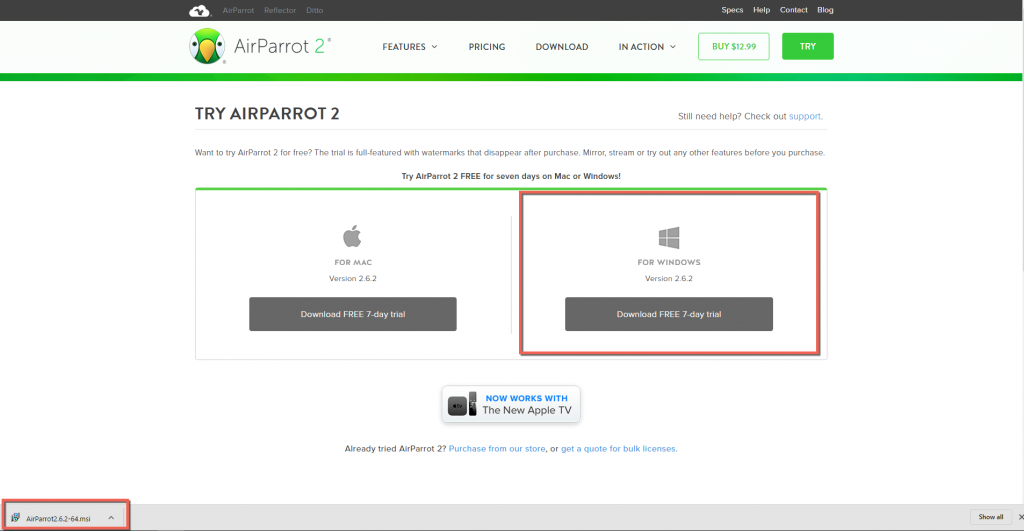1024x531 pixels.
Task: Download the free Mac 7-day trial
Action: 352,314
